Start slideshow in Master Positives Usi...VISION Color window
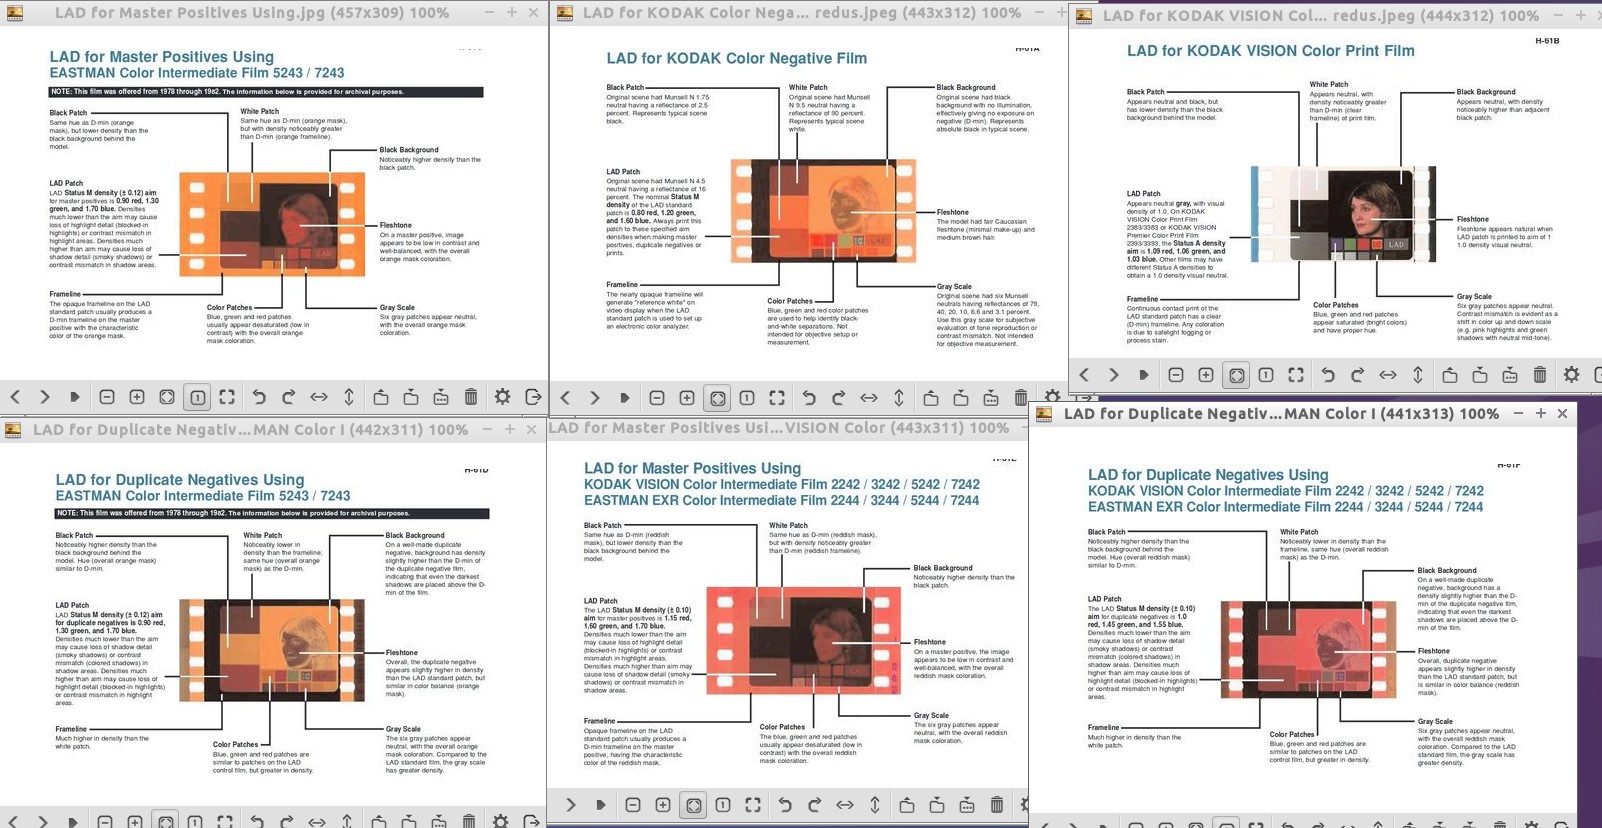1602x828 pixels. coord(601,805)
